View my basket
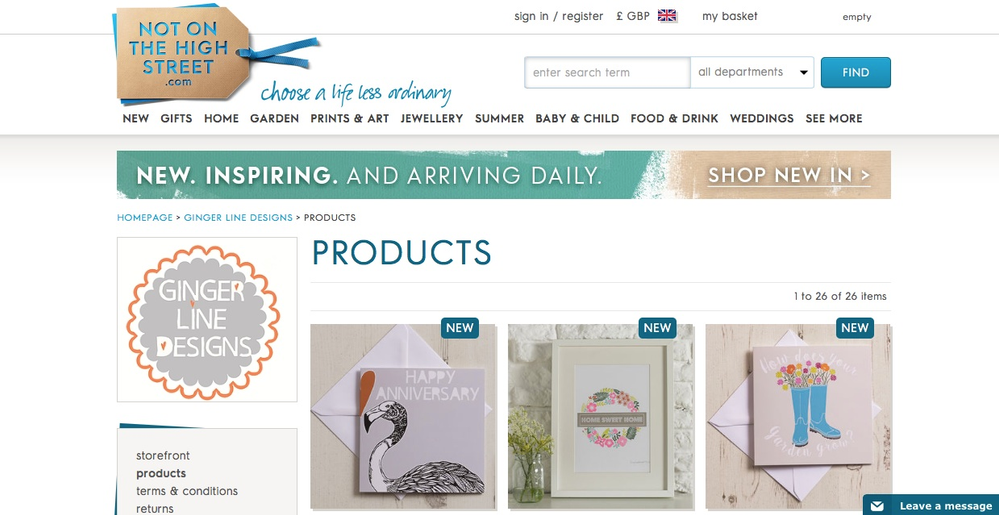 click(729, 17)
